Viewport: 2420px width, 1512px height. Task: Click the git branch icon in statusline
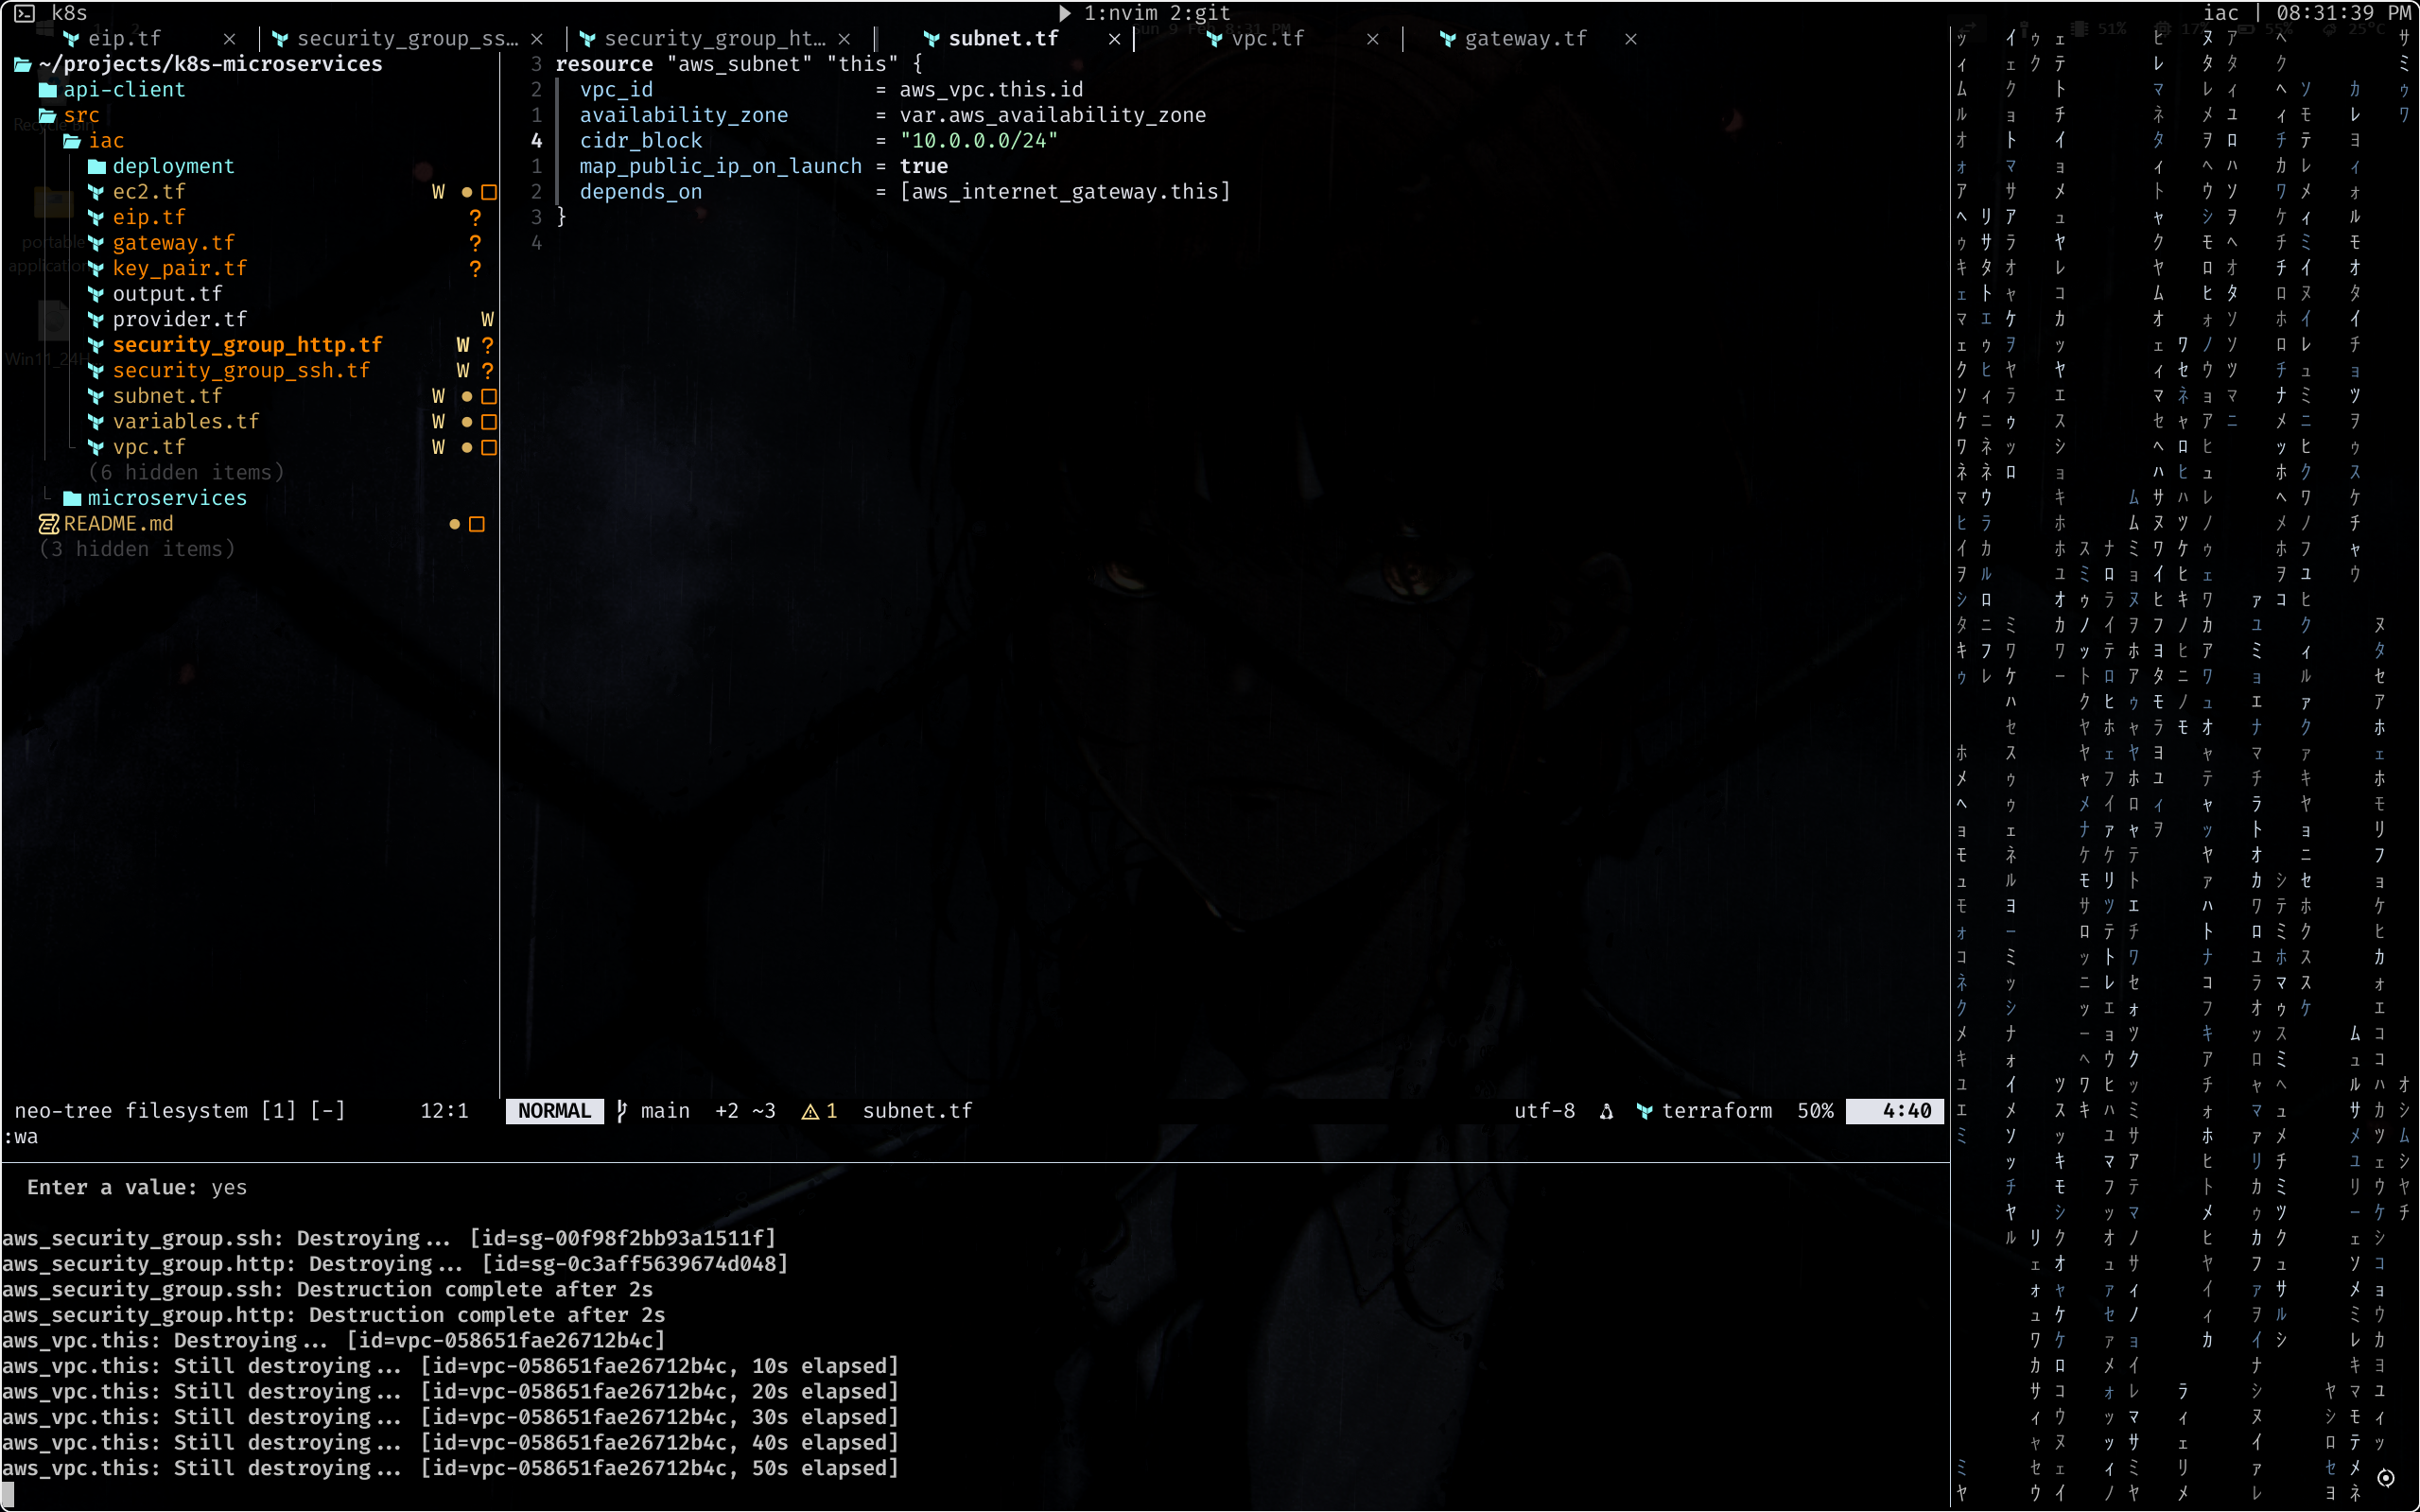pos(622,1111)
